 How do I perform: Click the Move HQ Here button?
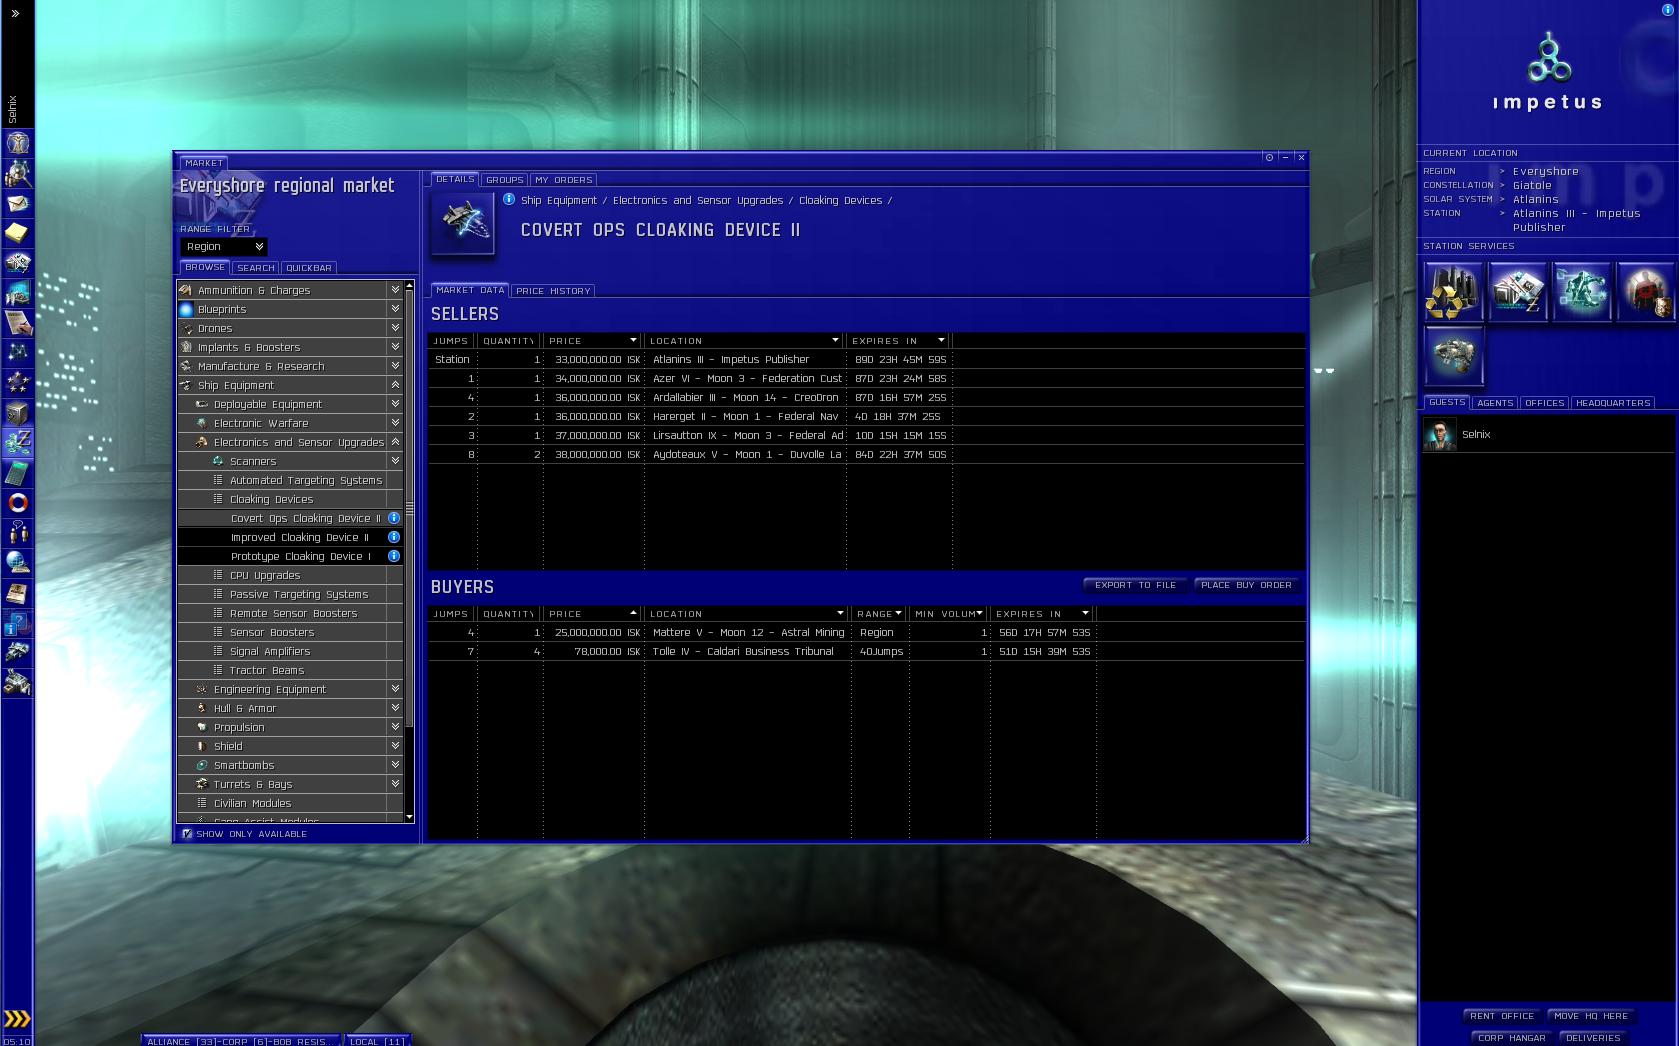[x=1591, y=1016]
